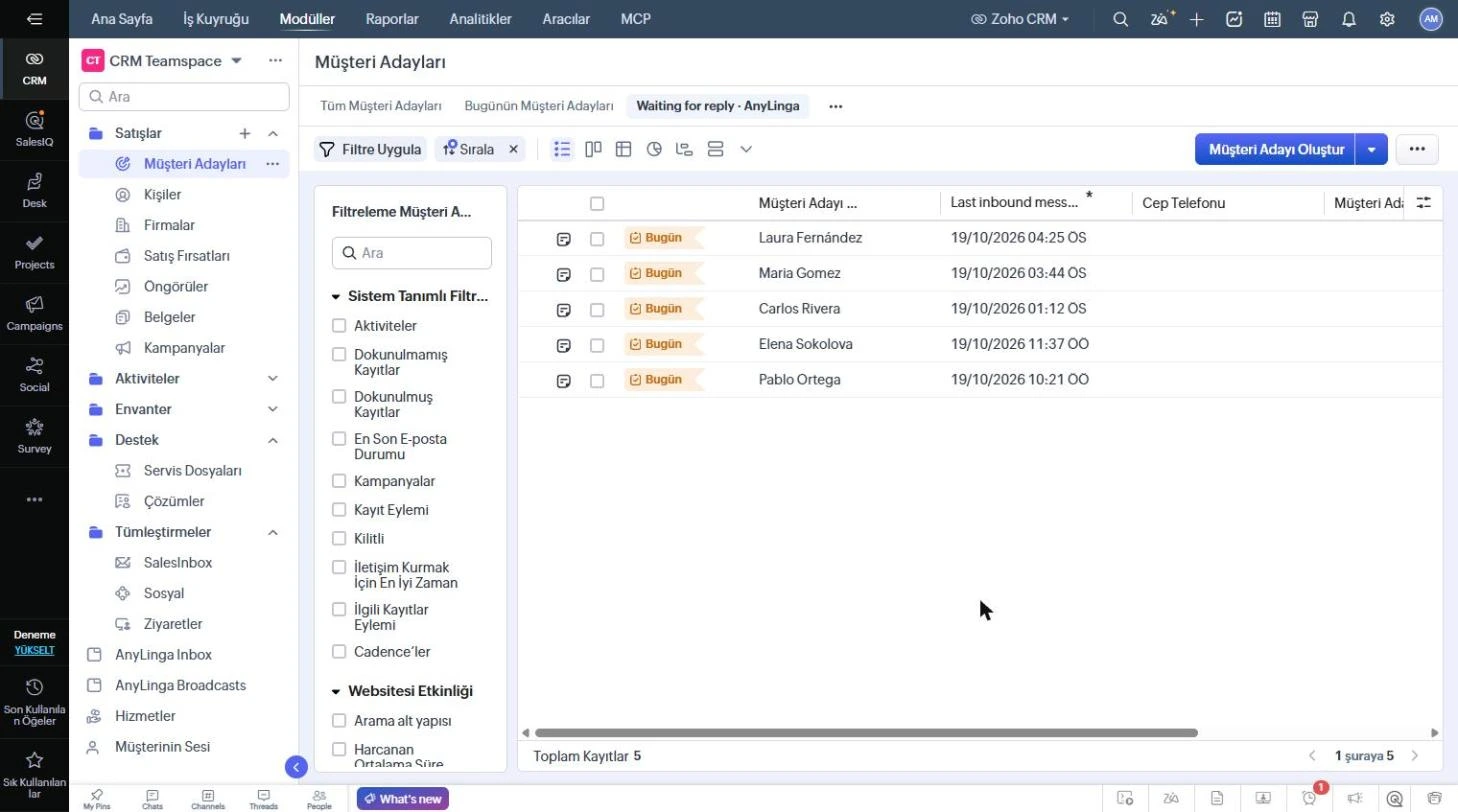Click the notifications bell icon

tap(1348, 19)
